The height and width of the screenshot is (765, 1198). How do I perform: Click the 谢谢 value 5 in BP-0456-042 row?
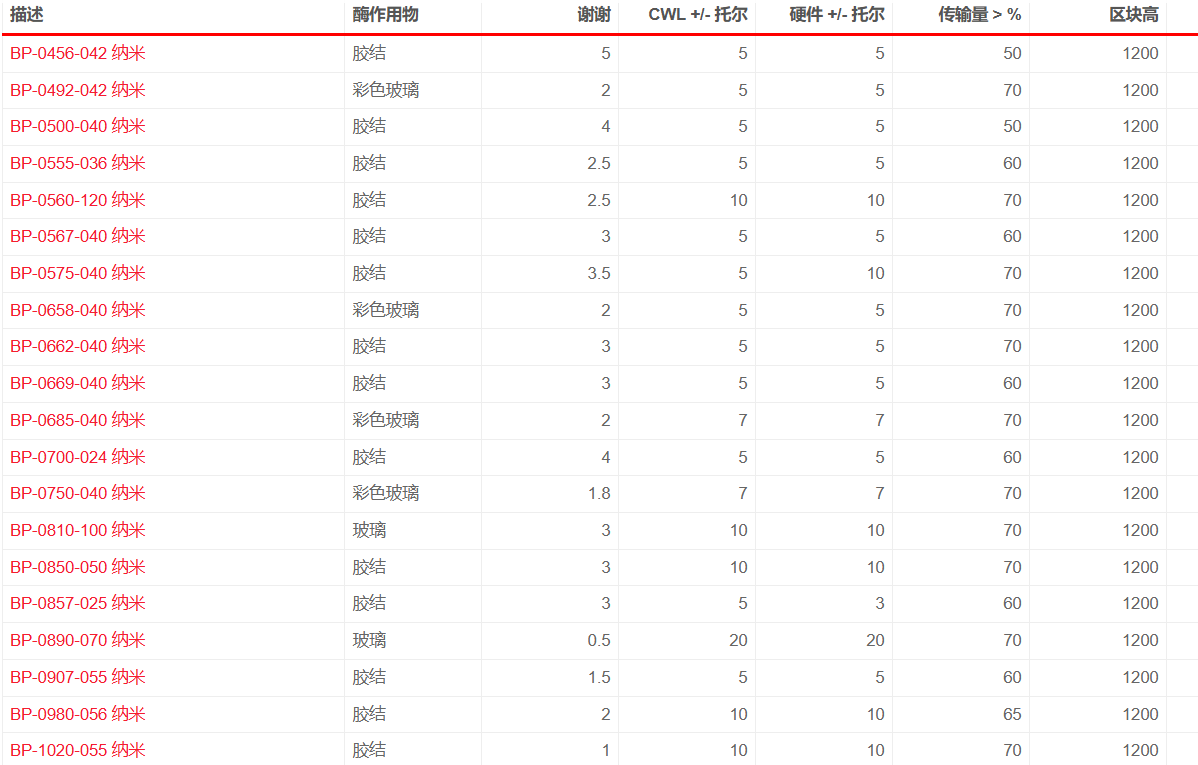pos(606,53)
